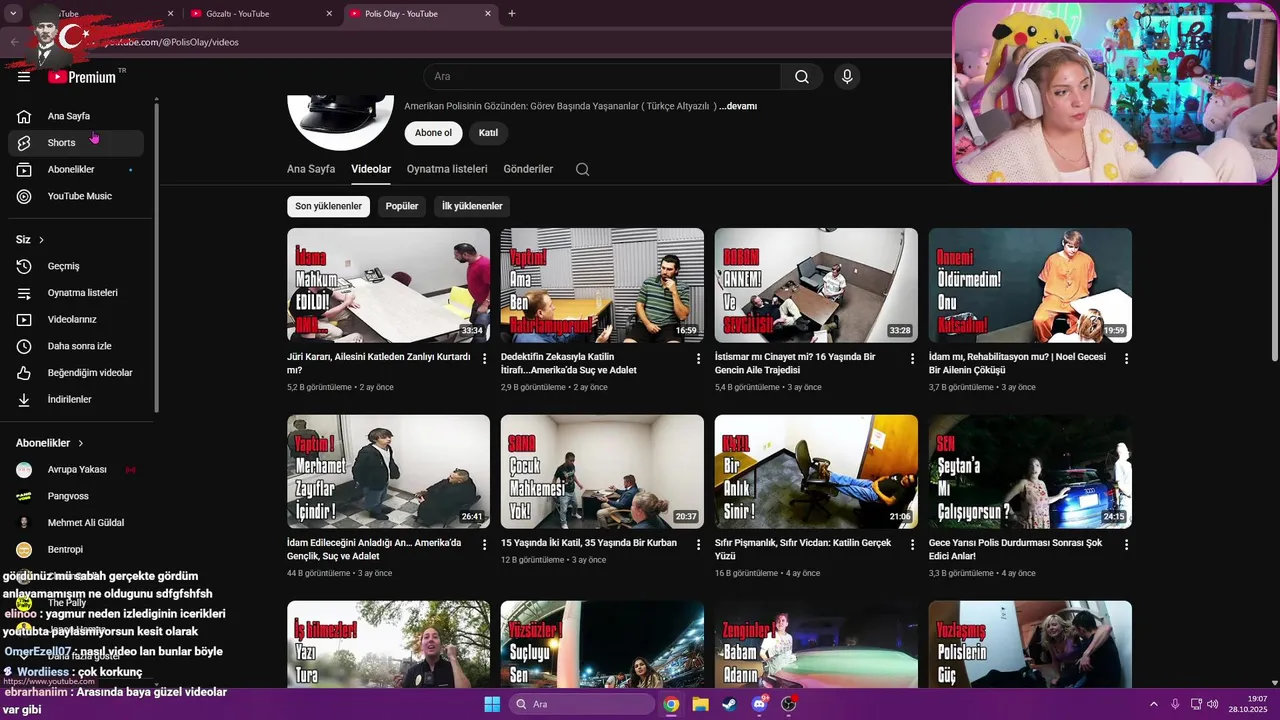Open İndirilenler in the sidebar

(76, 399)
